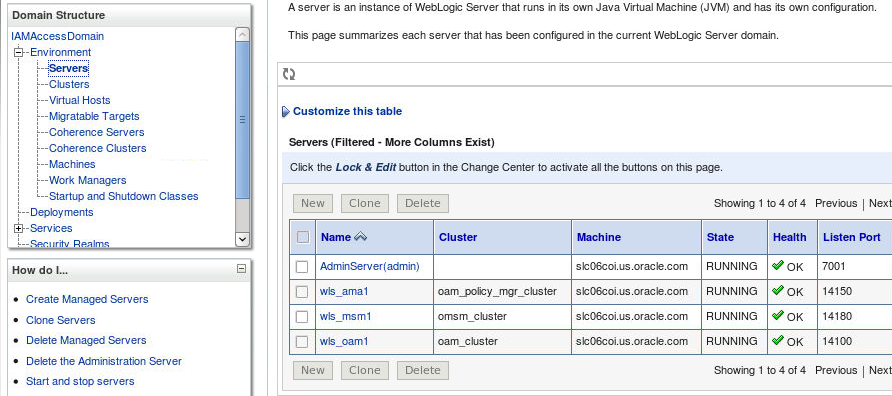892x396 pixels.
Task: Open Services in the domain tree
Action: pyautogui.click(x=51, y=228)
